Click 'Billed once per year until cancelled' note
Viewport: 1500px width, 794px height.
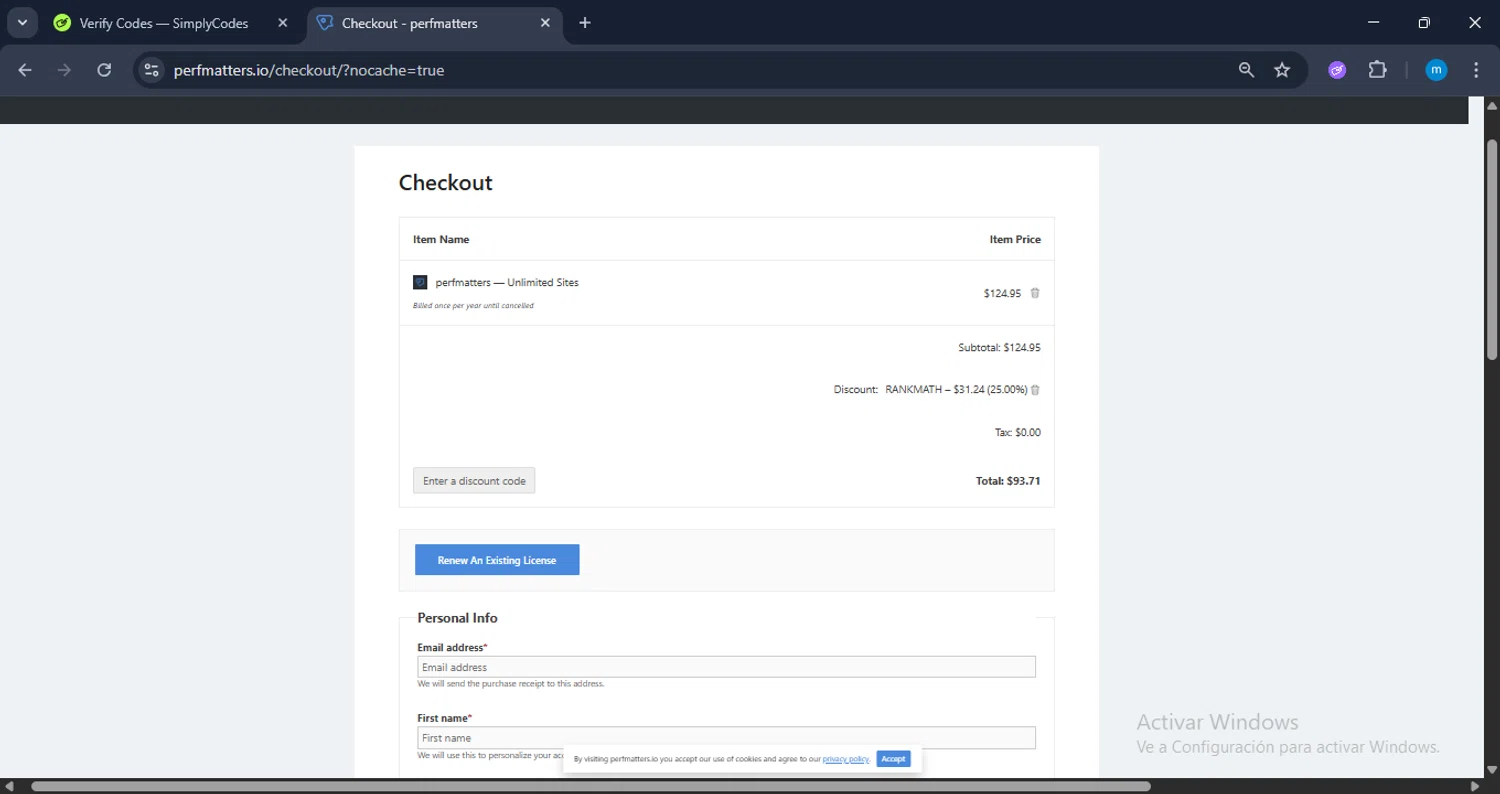click(473, 306)
